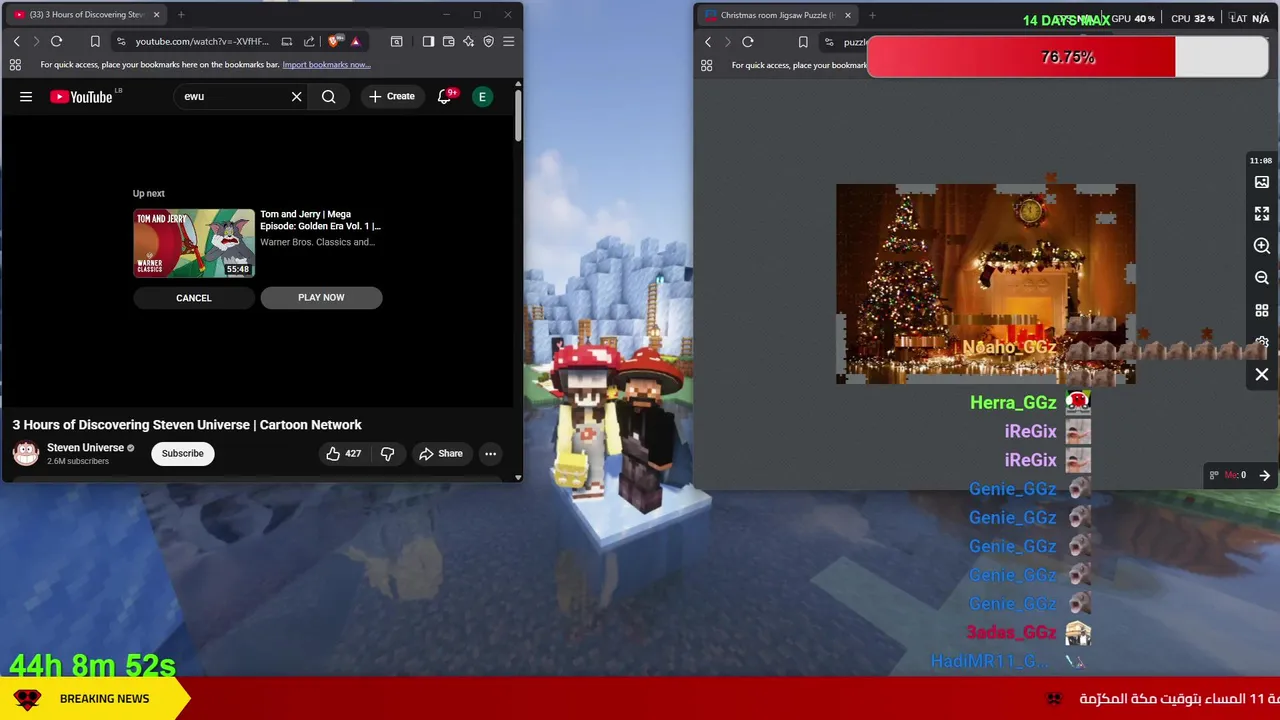Show puzzle preview image icon
The height and width of the screenshot is (720, 1280).
(x=1262, y=182)
